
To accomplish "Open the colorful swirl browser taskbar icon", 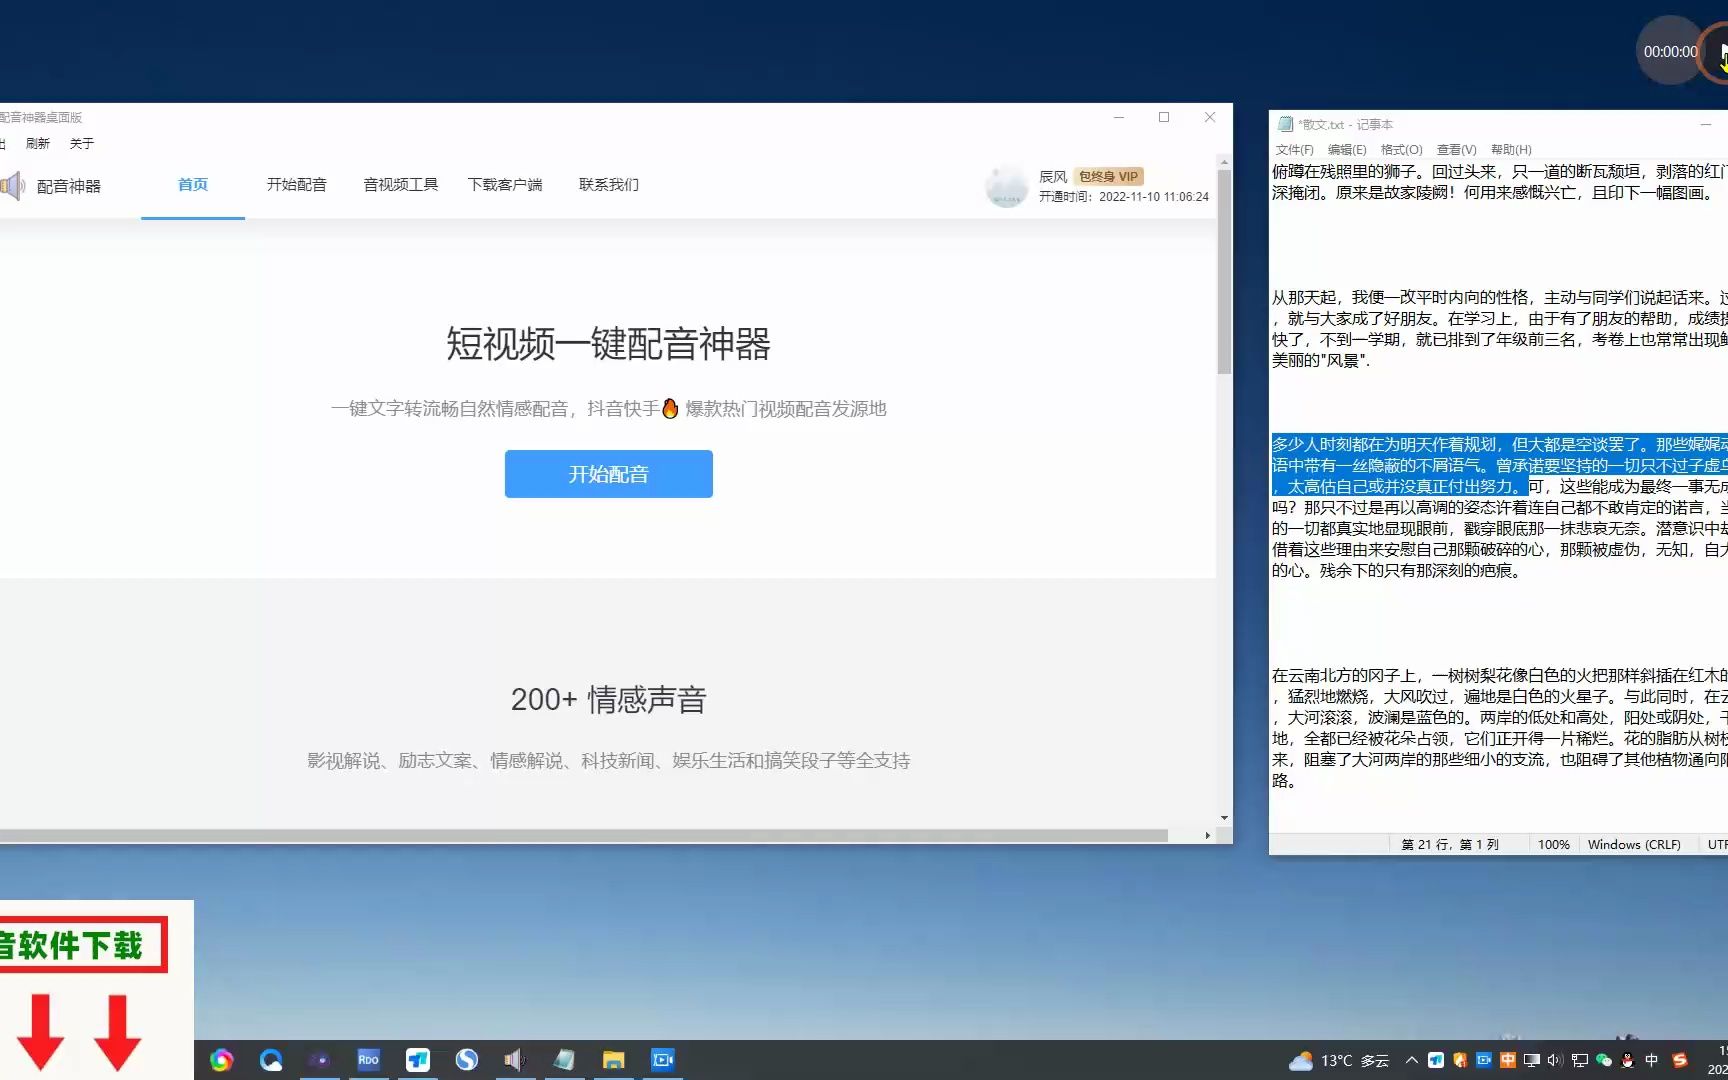I will click(x=222, y=1060).
